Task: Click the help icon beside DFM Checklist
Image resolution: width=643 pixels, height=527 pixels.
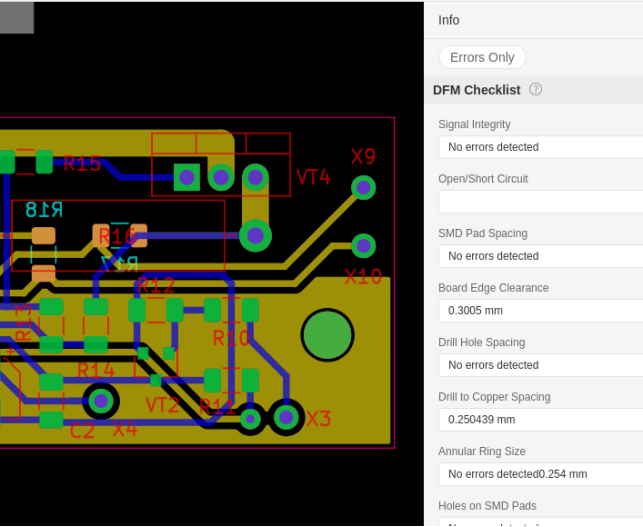Action: click(536, 89)
